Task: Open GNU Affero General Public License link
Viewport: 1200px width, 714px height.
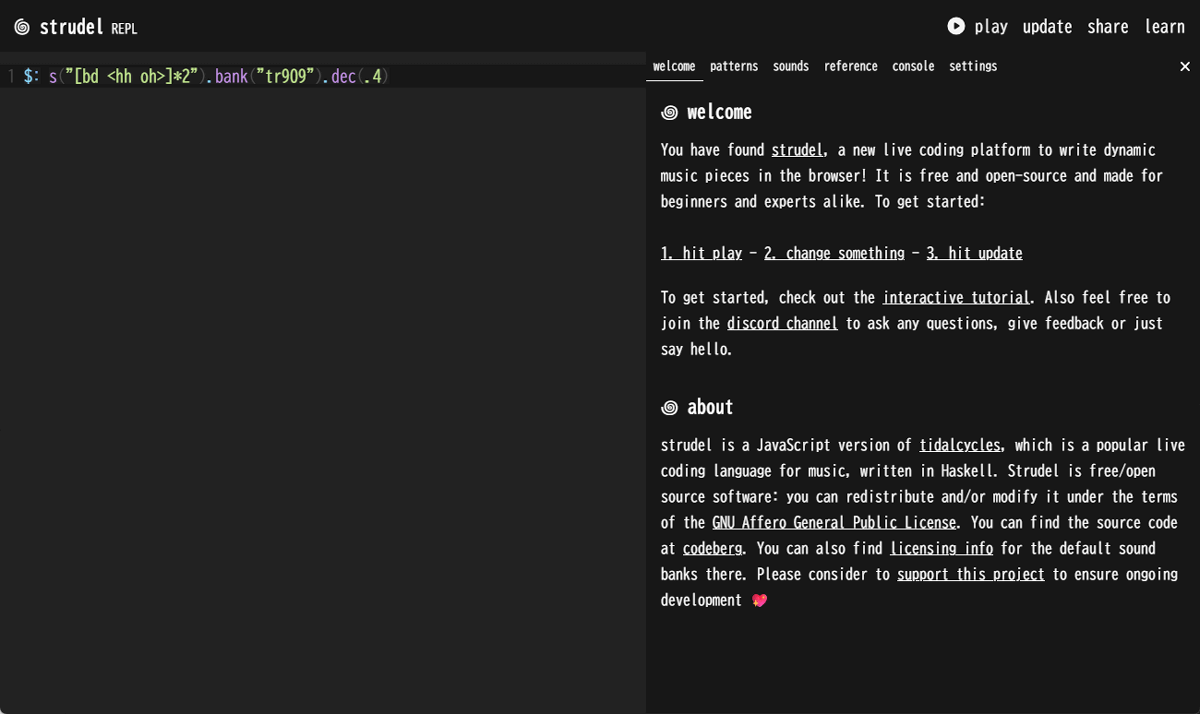Action: [x=833, y=523]
